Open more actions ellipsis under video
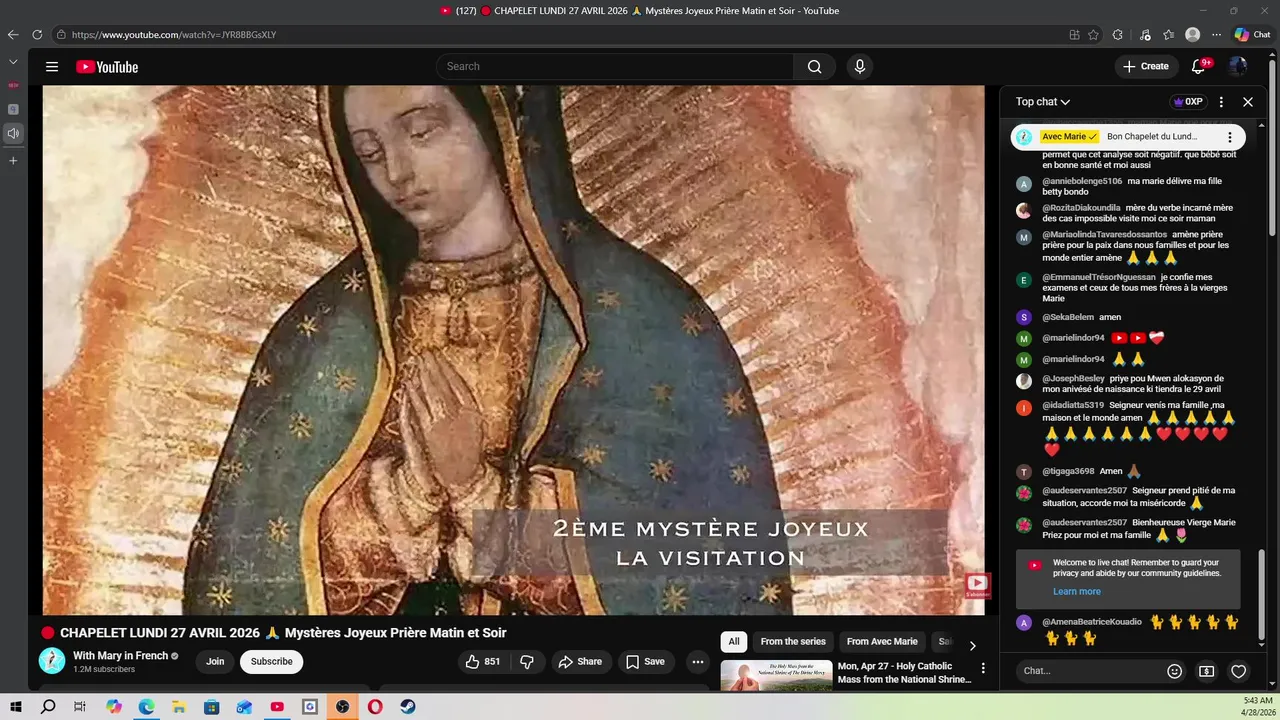Screen dimensions: 1280x720 tap(698, 661)
